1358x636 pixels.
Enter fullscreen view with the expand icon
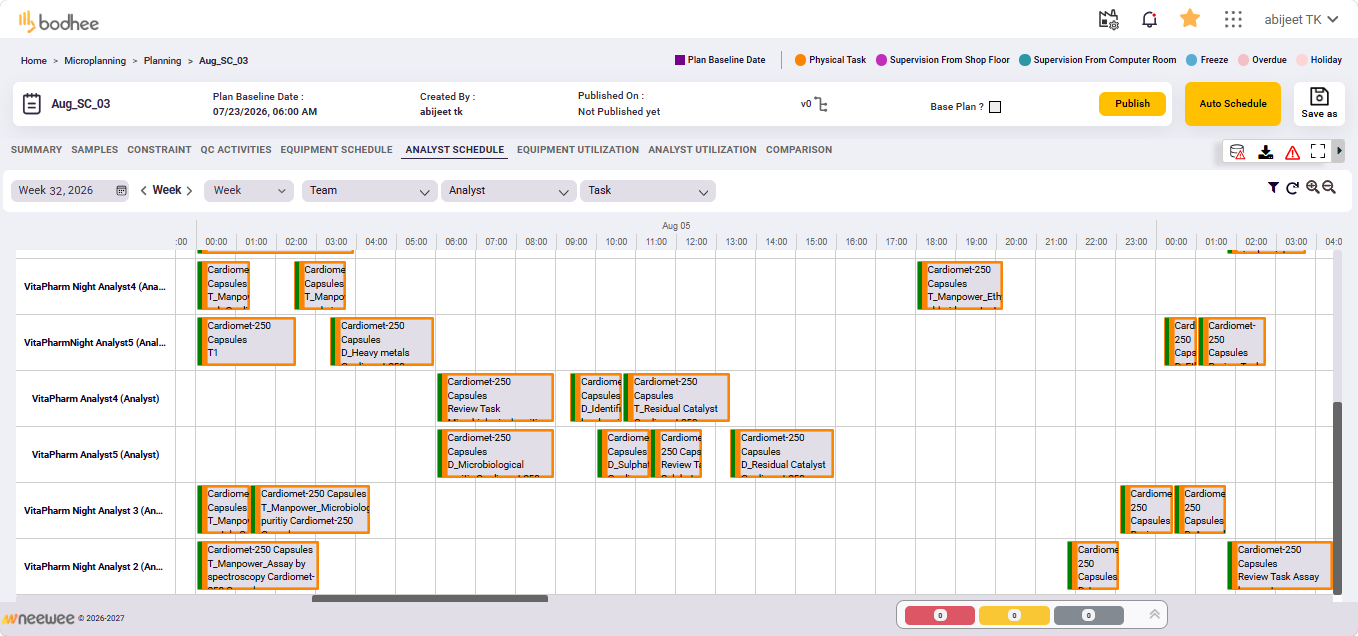1318,152
